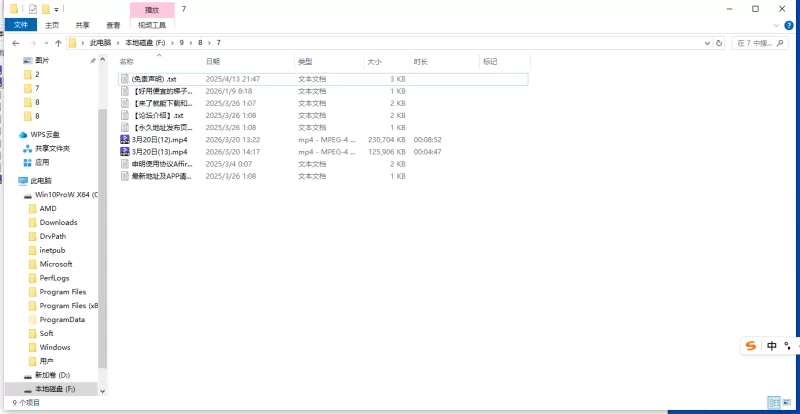Click the Properties icon in quick access toolbar
This screenshot has width=800, height=414.
32,9
